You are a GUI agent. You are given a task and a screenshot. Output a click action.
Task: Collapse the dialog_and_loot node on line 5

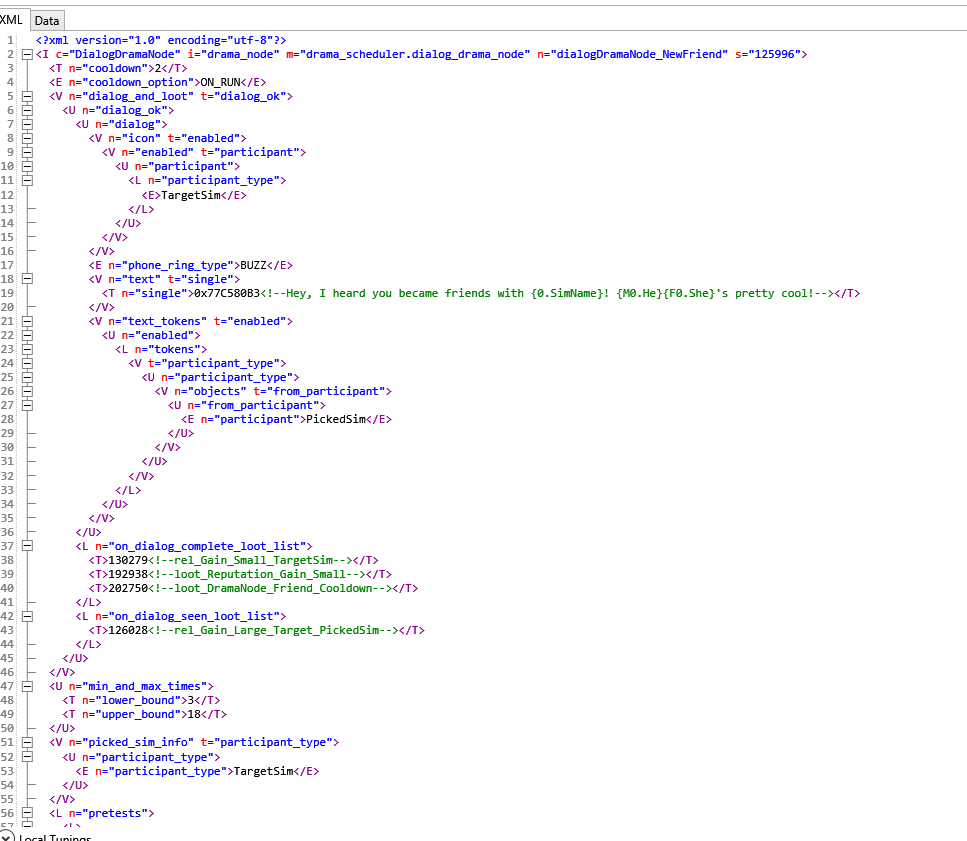[27, 96]
